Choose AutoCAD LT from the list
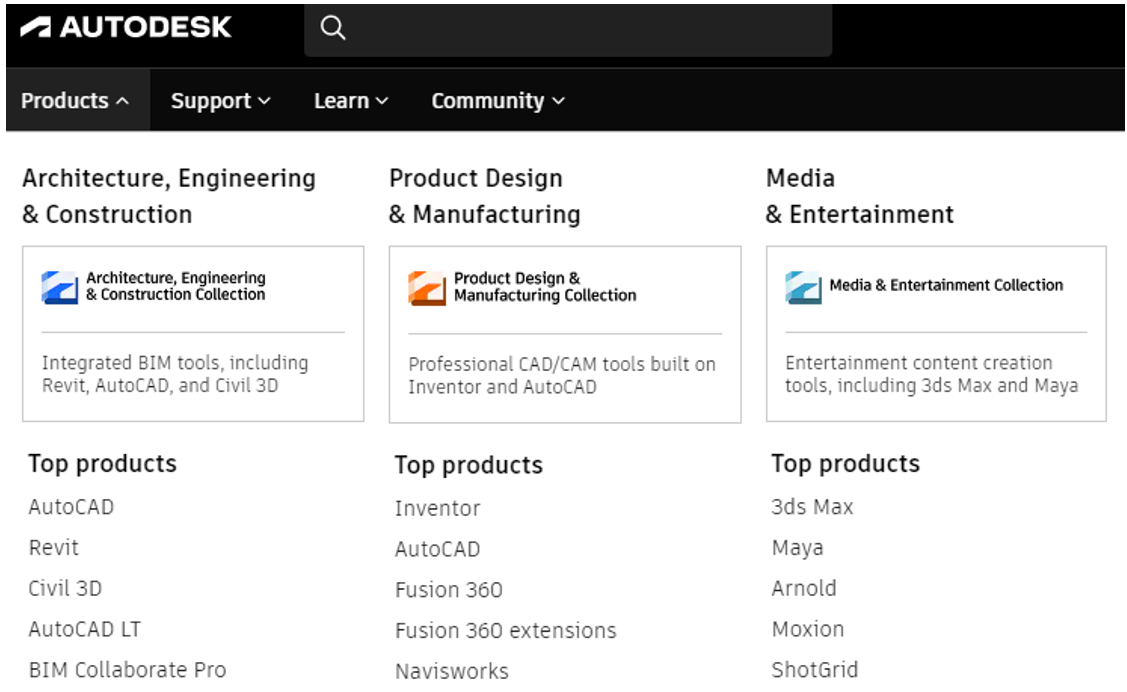 click(x=85, y=630)
